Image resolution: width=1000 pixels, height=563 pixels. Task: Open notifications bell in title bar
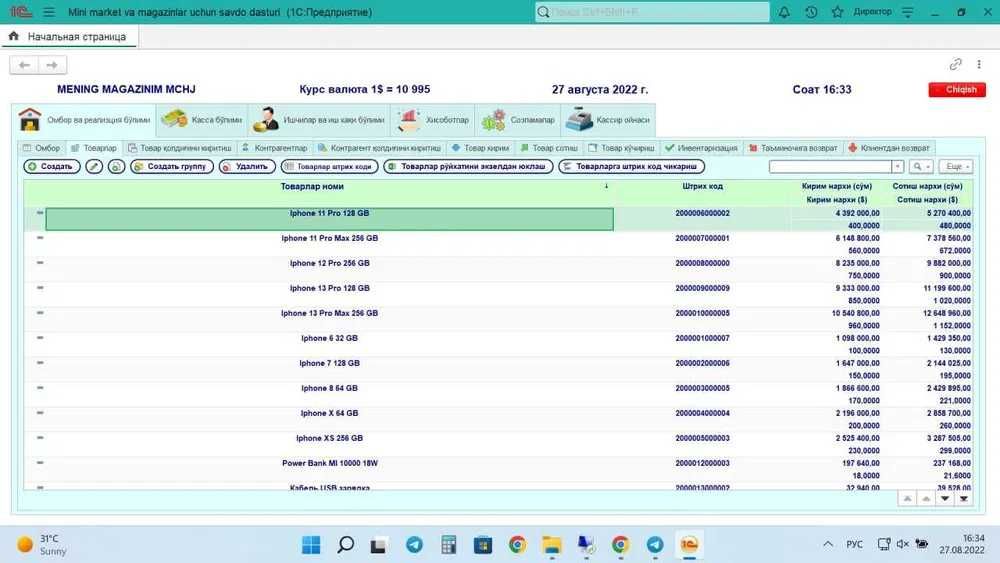click(784, 12)
